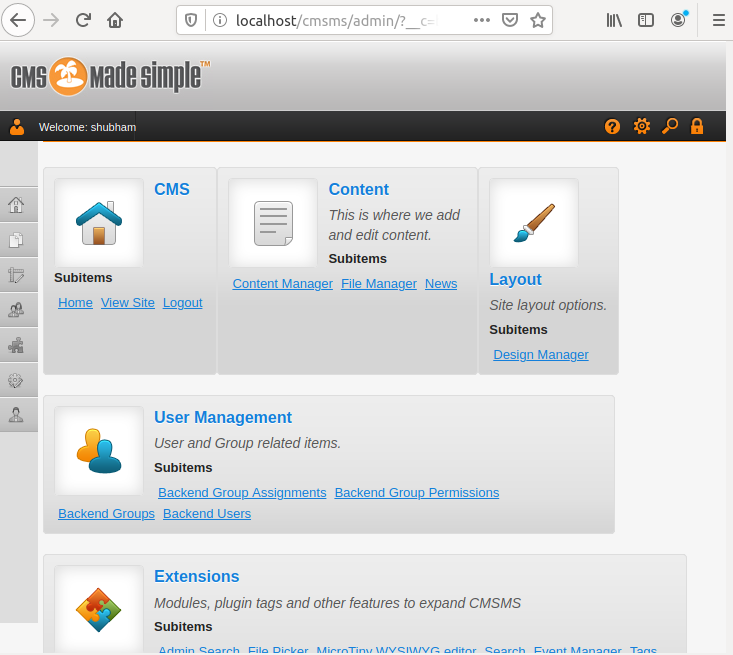733x655 pixels.
Task: Select the users group icon in sidebar
Action: coord(16,310)
